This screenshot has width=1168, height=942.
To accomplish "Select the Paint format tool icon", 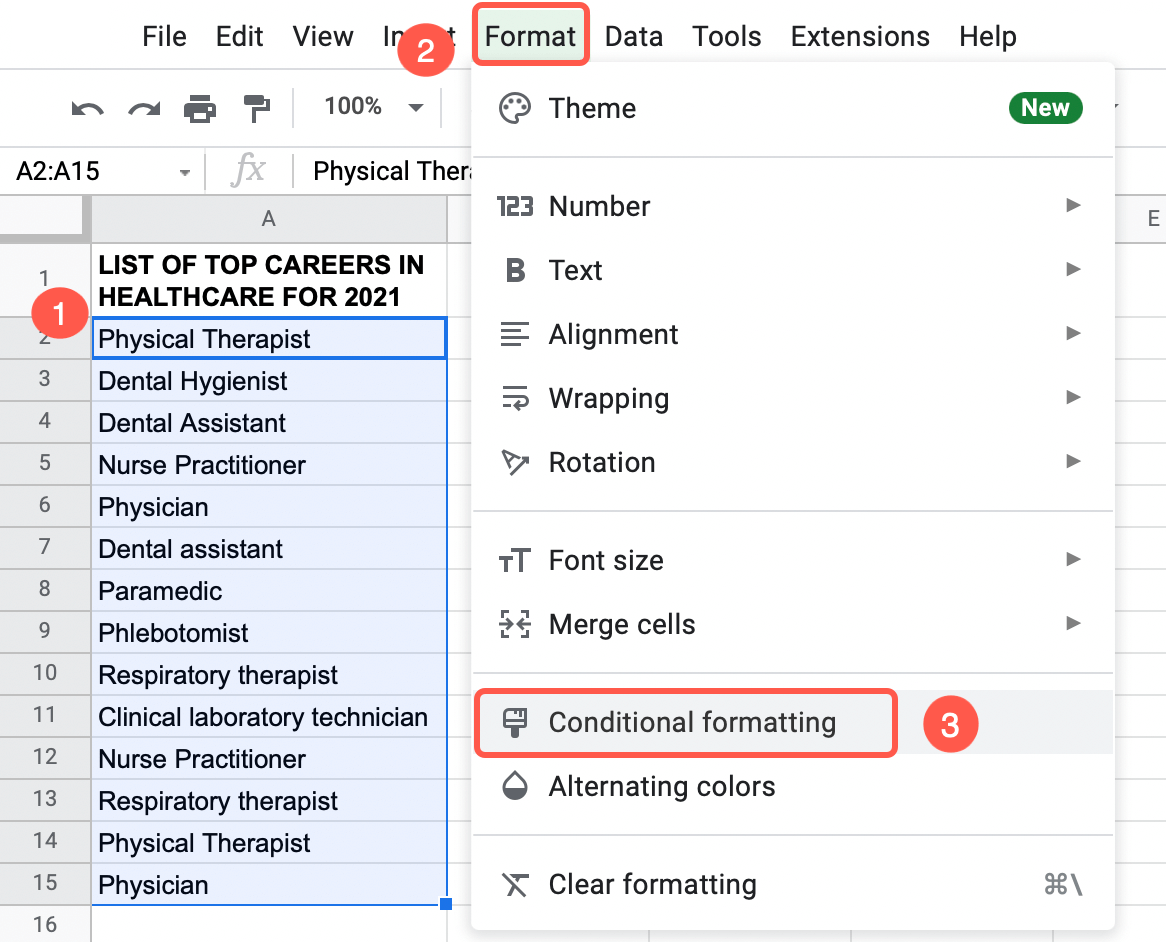I will point(256,107).
